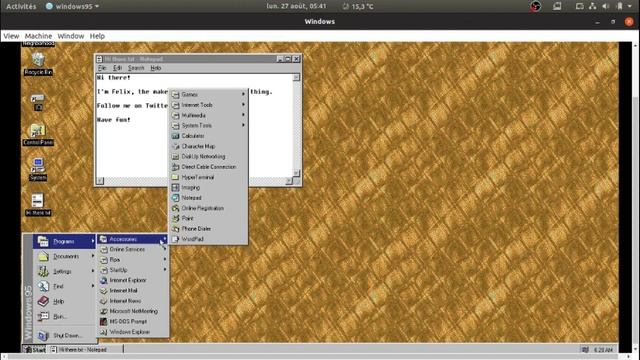The height and width of the screenshot is (360, 640).
Task: Expand the Find submenu in Start menu
Action: (64, 286)
